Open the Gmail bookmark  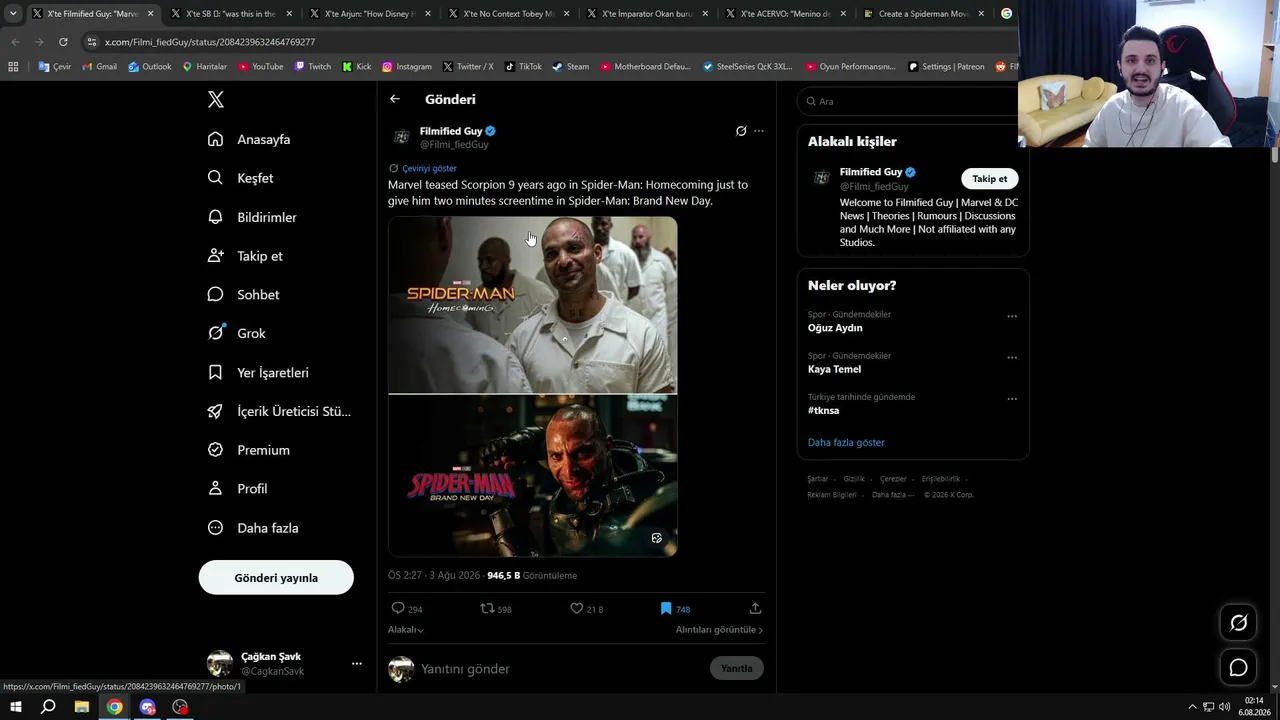(x=99, y=67)
